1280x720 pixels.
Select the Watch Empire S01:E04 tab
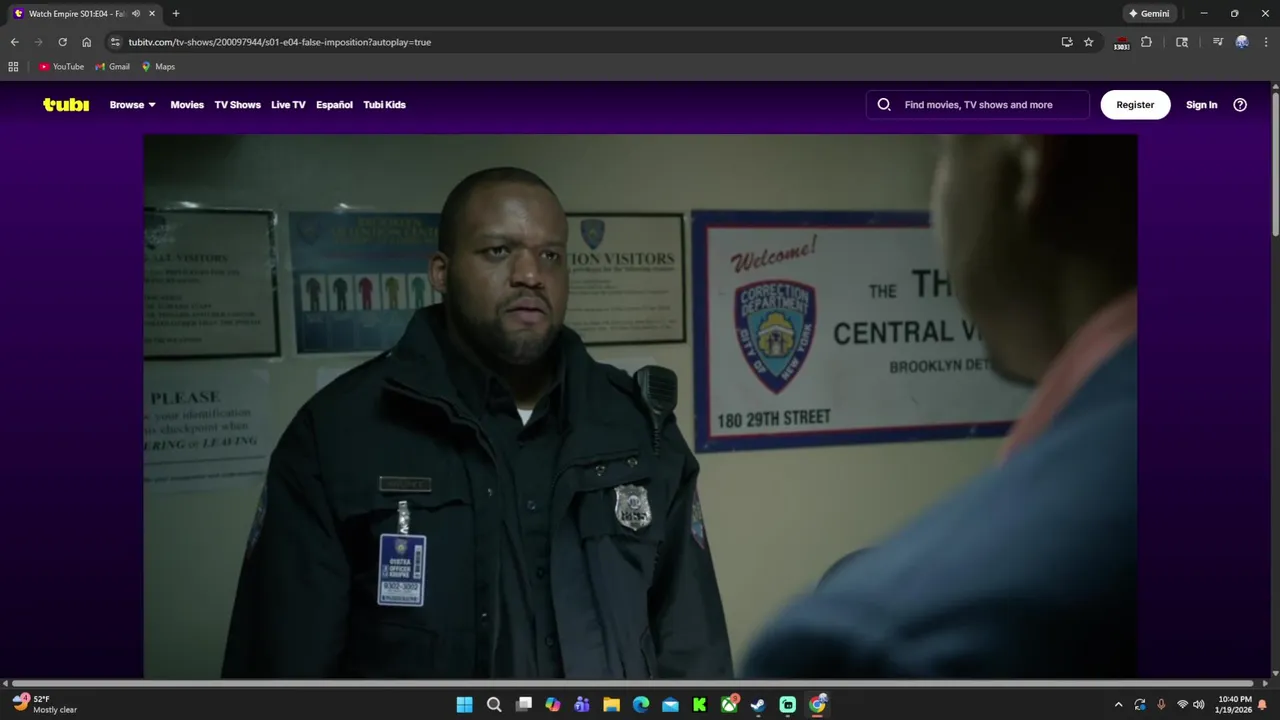point(84,14)
